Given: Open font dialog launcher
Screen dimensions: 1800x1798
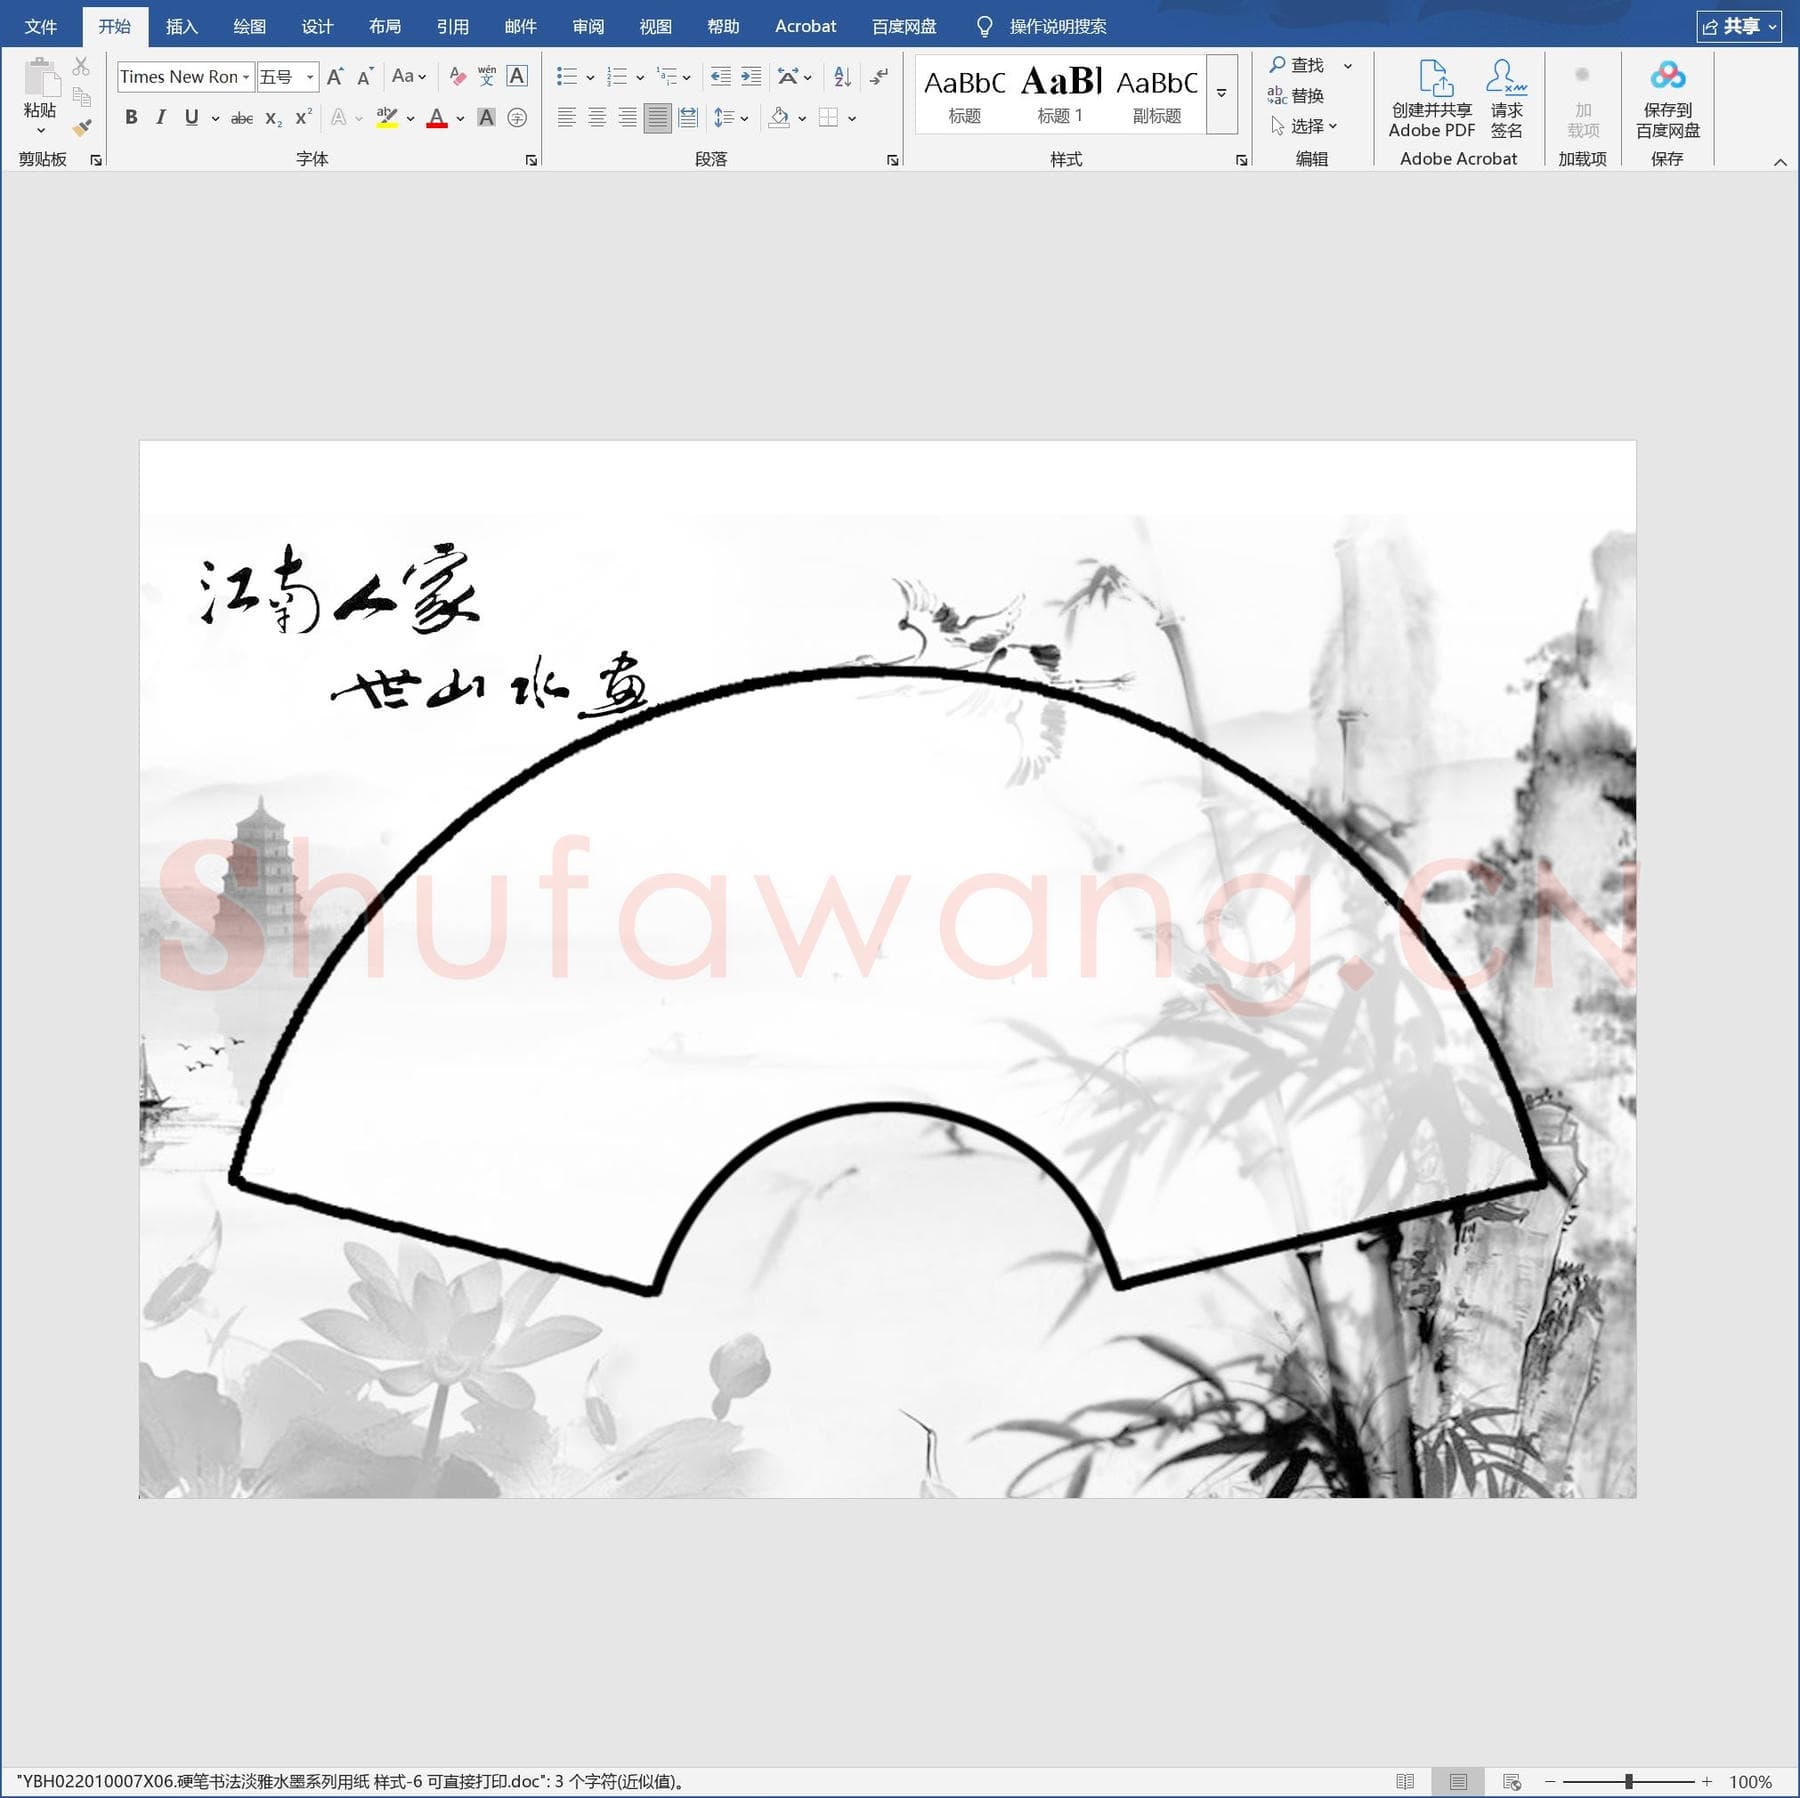Looking at the screenshot, I should point(531,160).
